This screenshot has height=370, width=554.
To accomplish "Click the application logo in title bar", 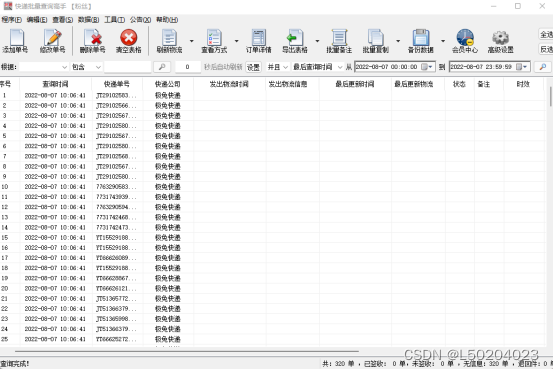I will click(x=7, y=6).
